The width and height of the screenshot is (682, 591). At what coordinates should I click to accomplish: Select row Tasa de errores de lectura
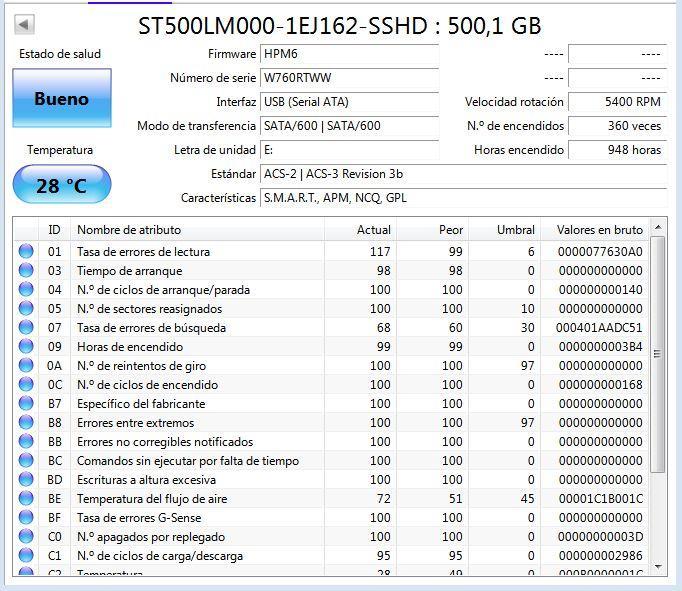pyautogui.click(x=331, y=251)
